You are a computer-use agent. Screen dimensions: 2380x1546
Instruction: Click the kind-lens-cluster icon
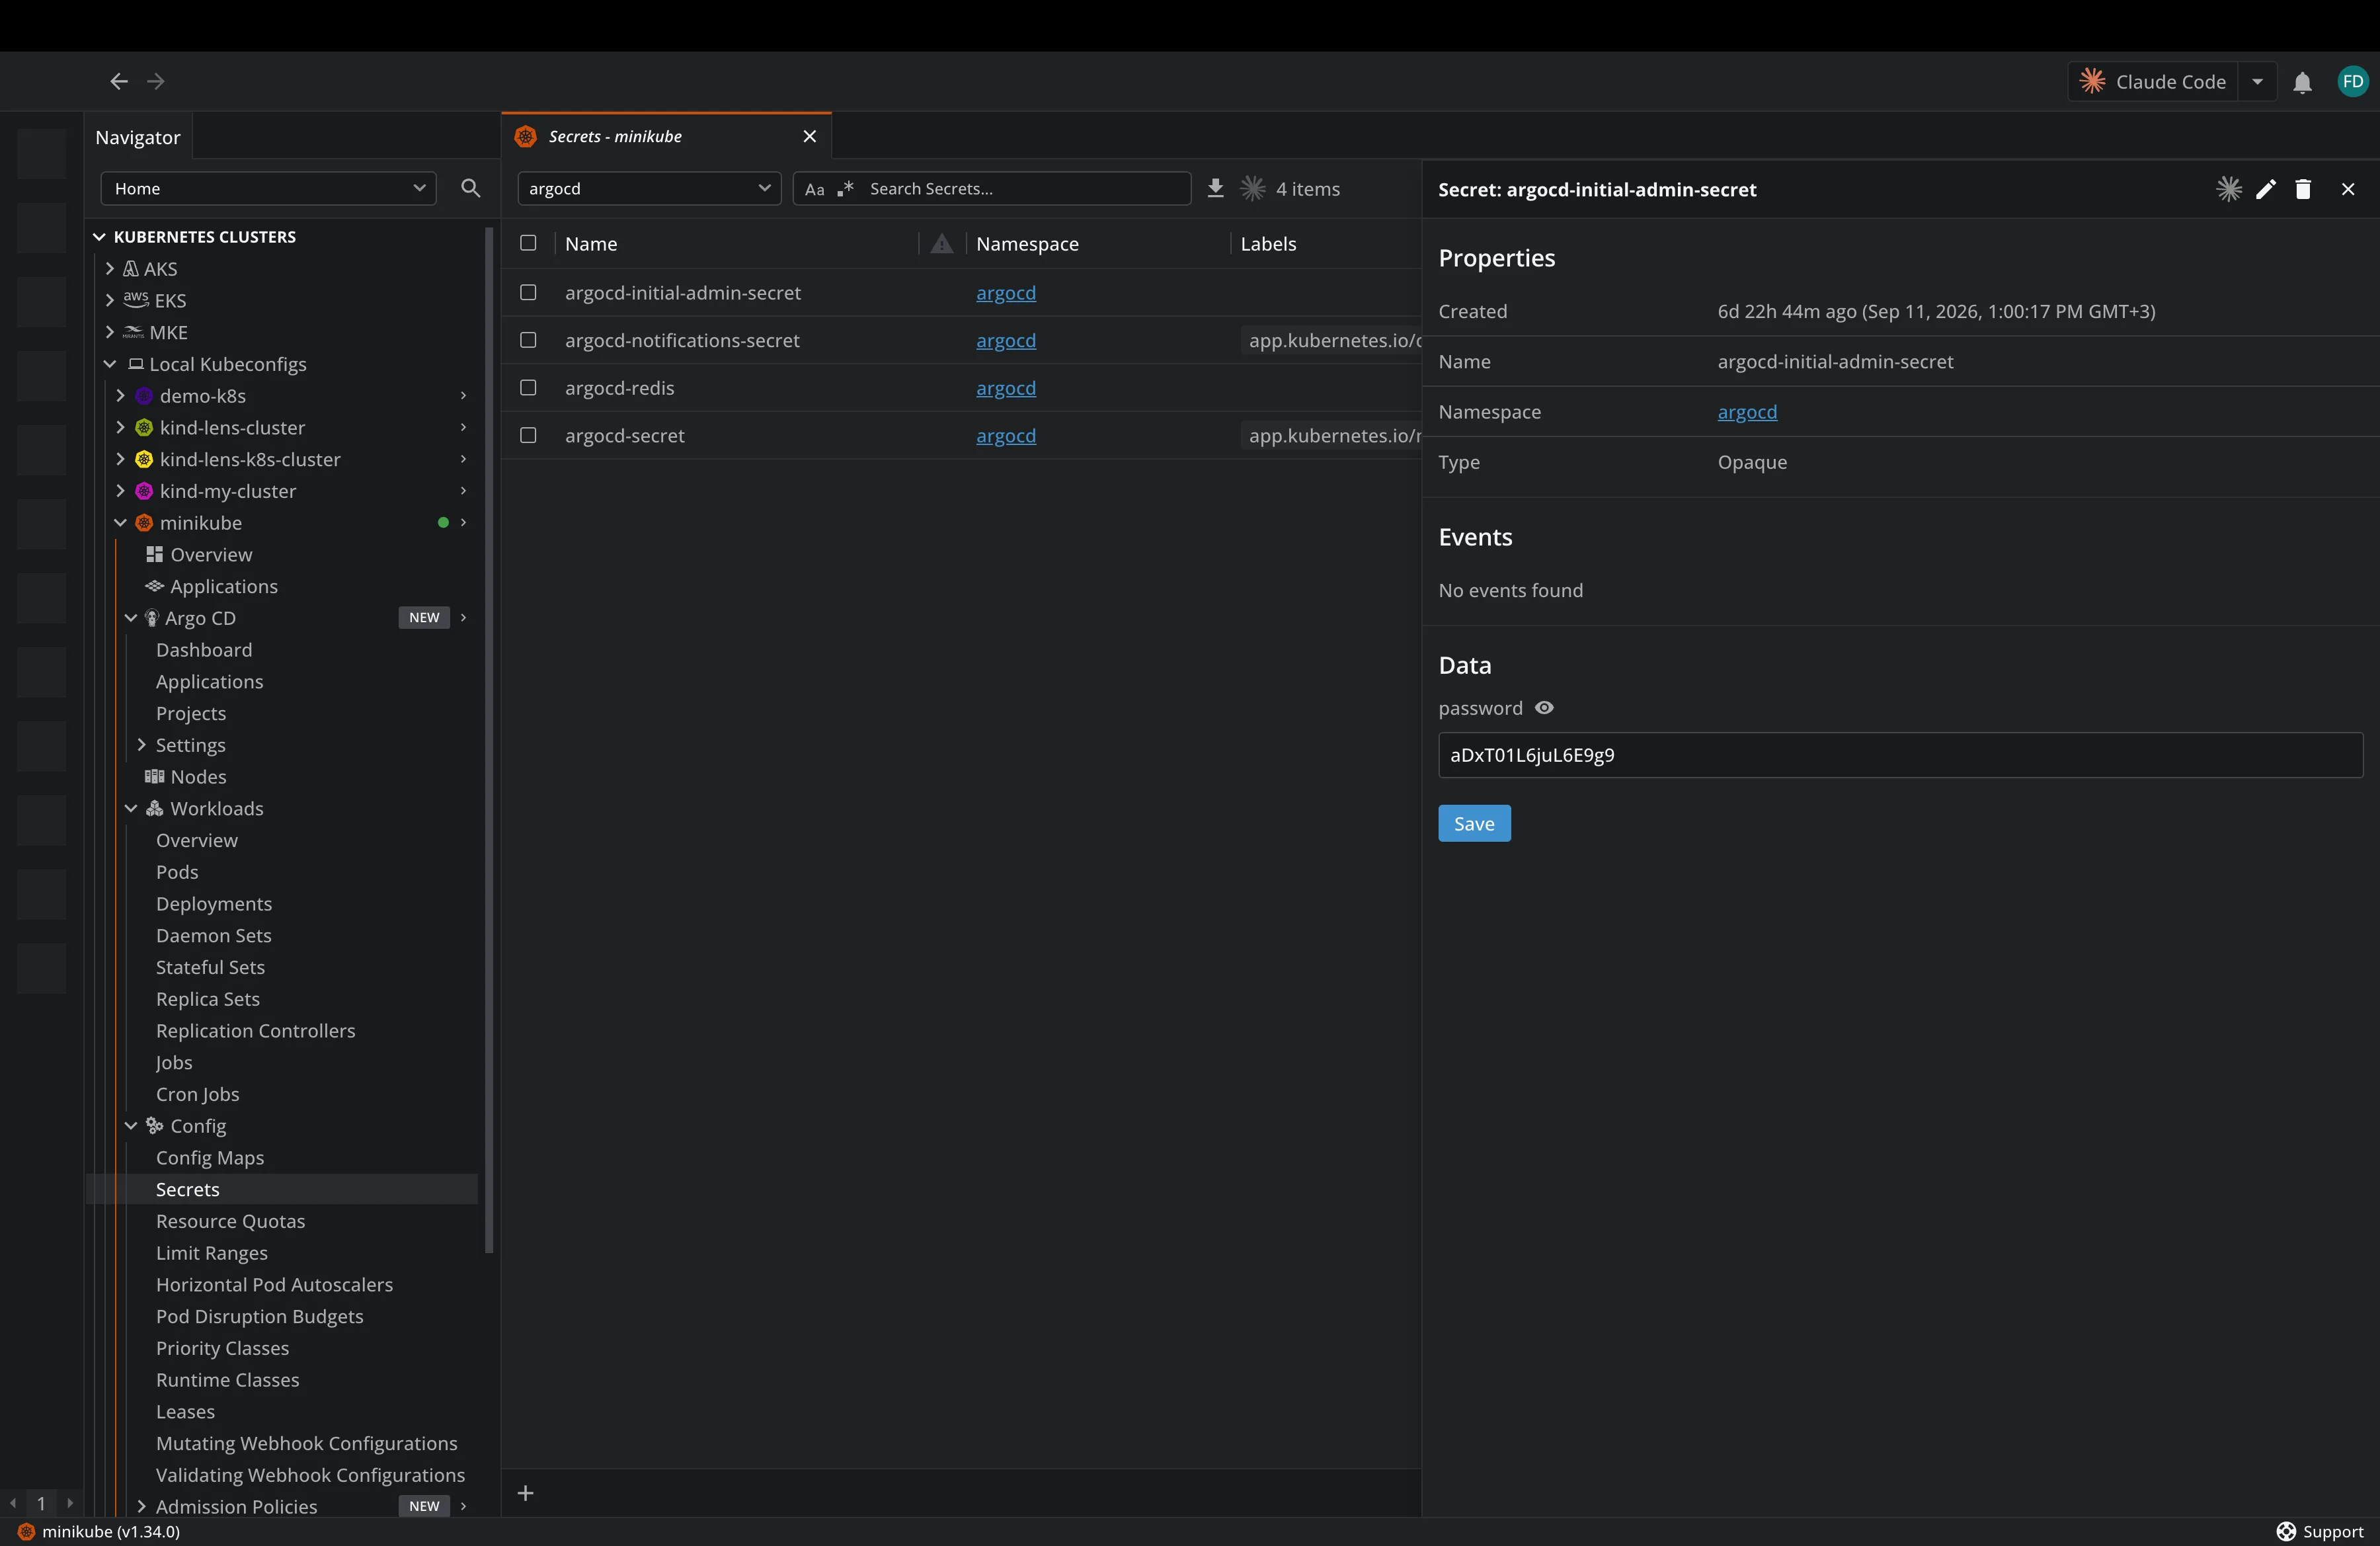(144, 428)
